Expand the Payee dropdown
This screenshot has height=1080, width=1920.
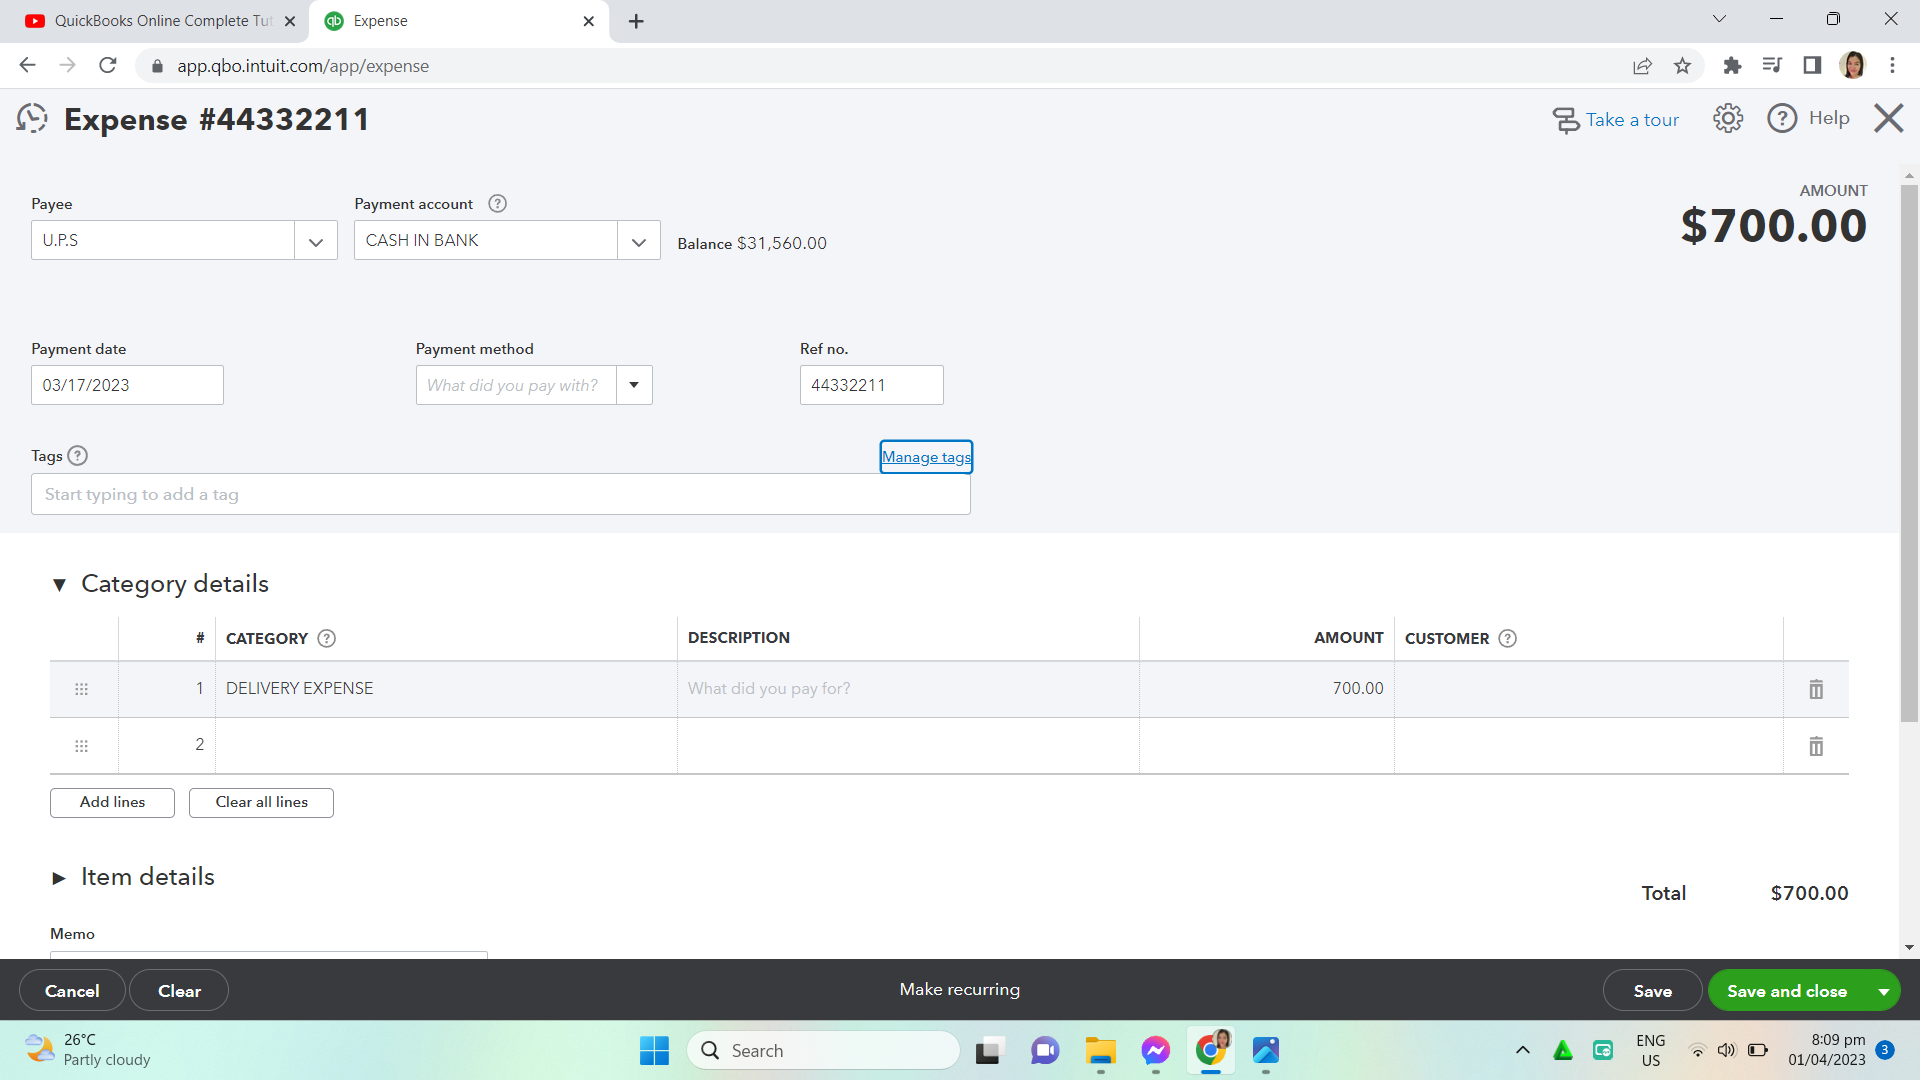click(316, 241)
